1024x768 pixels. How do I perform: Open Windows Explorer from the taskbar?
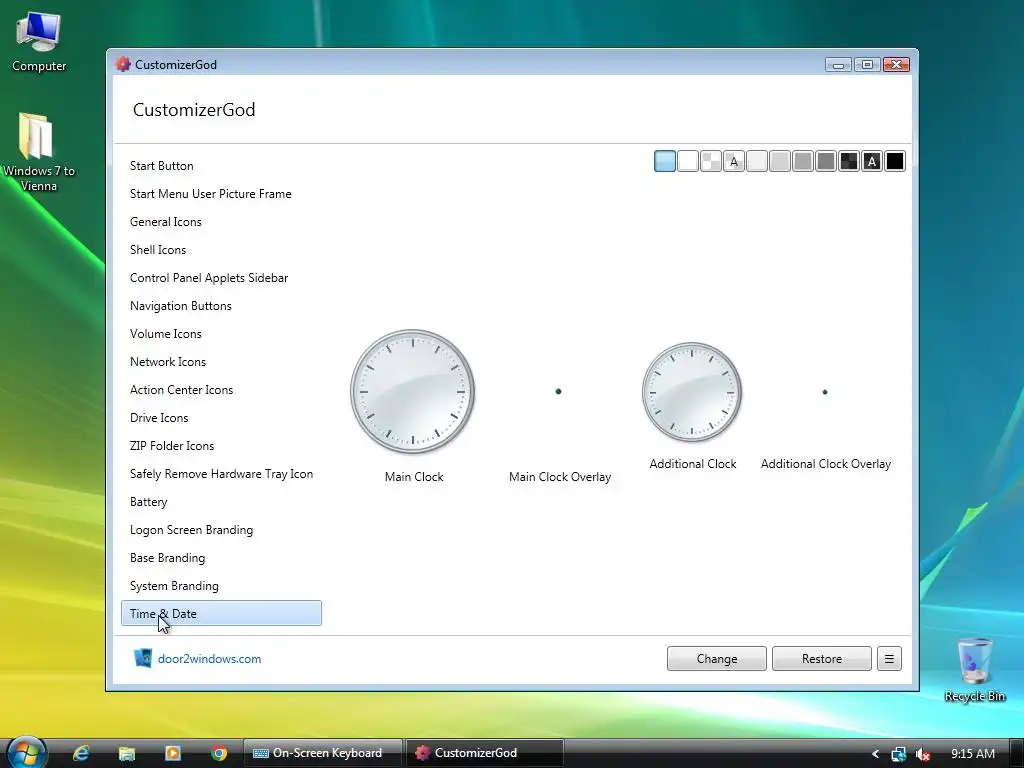(x=127, y=753)
